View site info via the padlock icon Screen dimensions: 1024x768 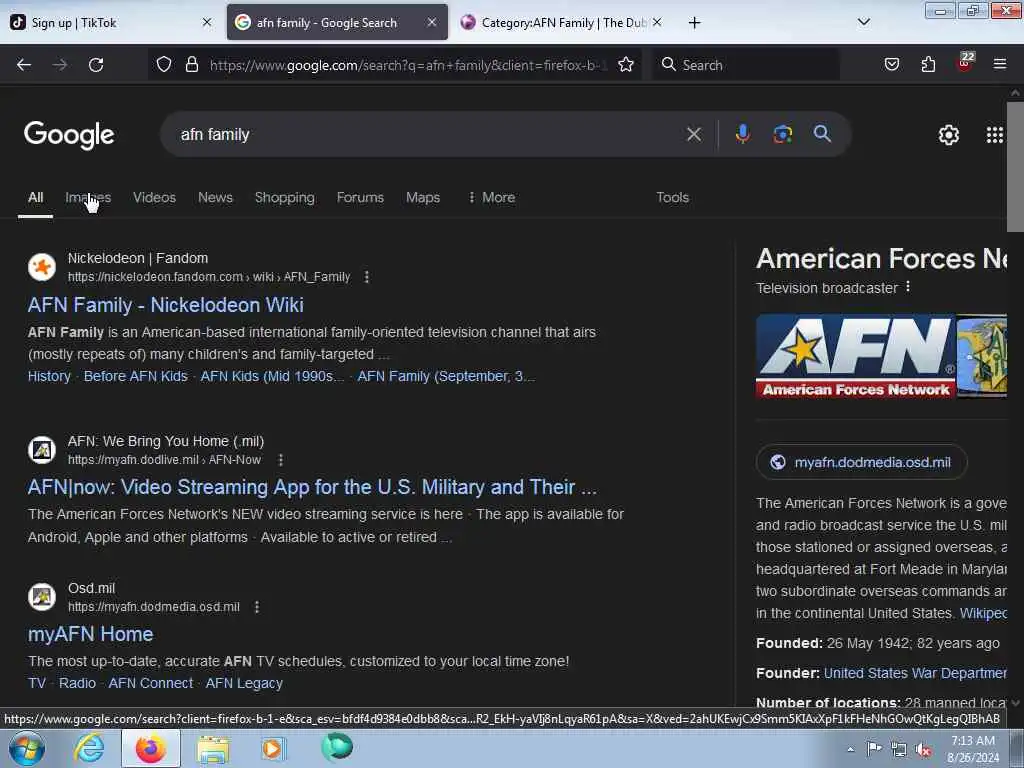click(191, 64)
